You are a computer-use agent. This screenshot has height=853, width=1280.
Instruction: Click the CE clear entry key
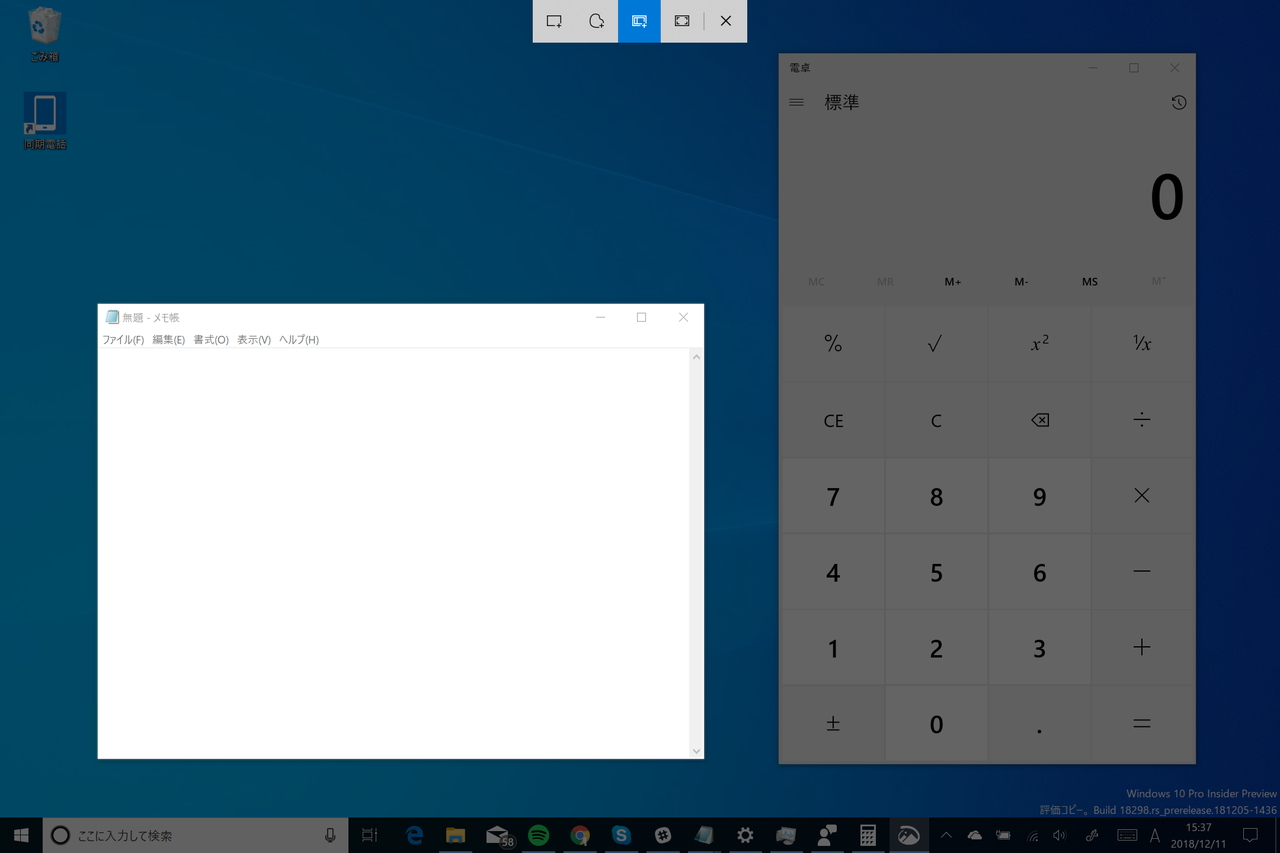833,420
